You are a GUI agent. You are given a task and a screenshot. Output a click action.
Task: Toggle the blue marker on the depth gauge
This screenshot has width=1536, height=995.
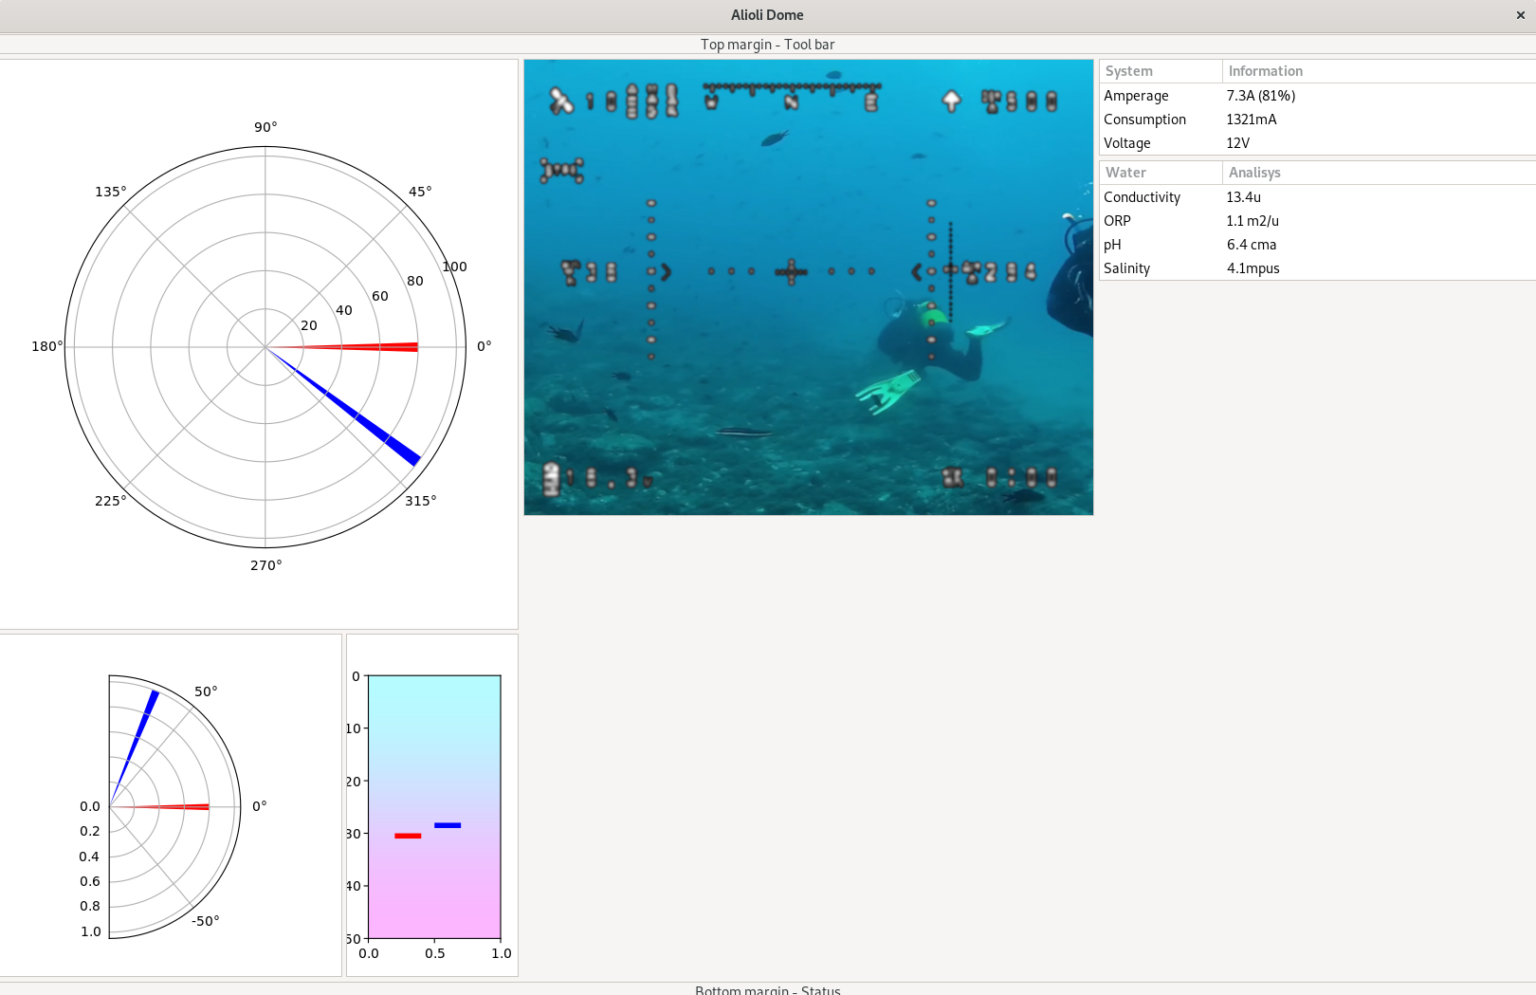tap(448, 824)
